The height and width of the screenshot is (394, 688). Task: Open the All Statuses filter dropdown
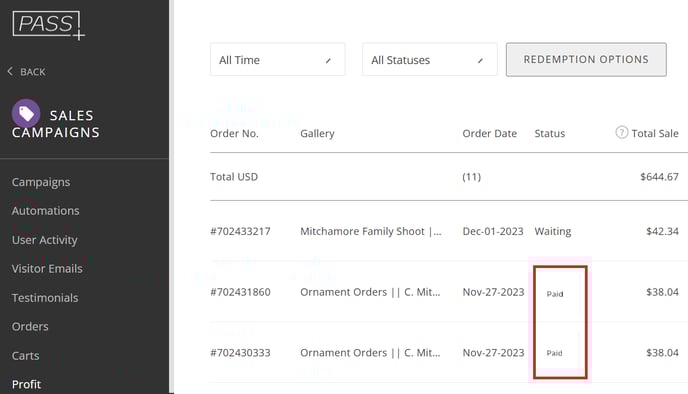click(x=430, y=60)
